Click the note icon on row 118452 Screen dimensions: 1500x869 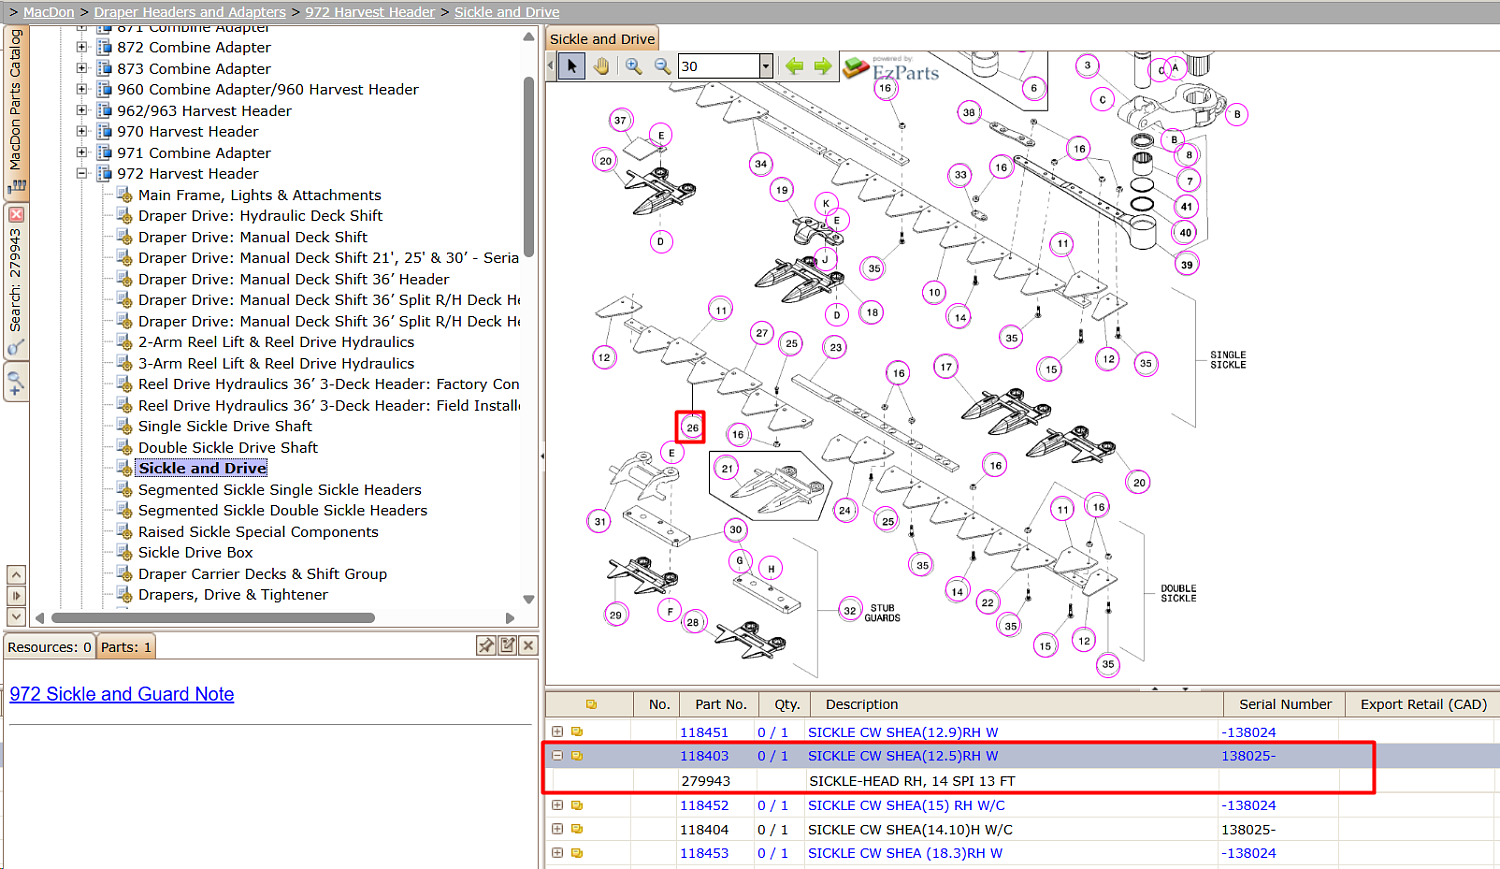pos(577,805)
